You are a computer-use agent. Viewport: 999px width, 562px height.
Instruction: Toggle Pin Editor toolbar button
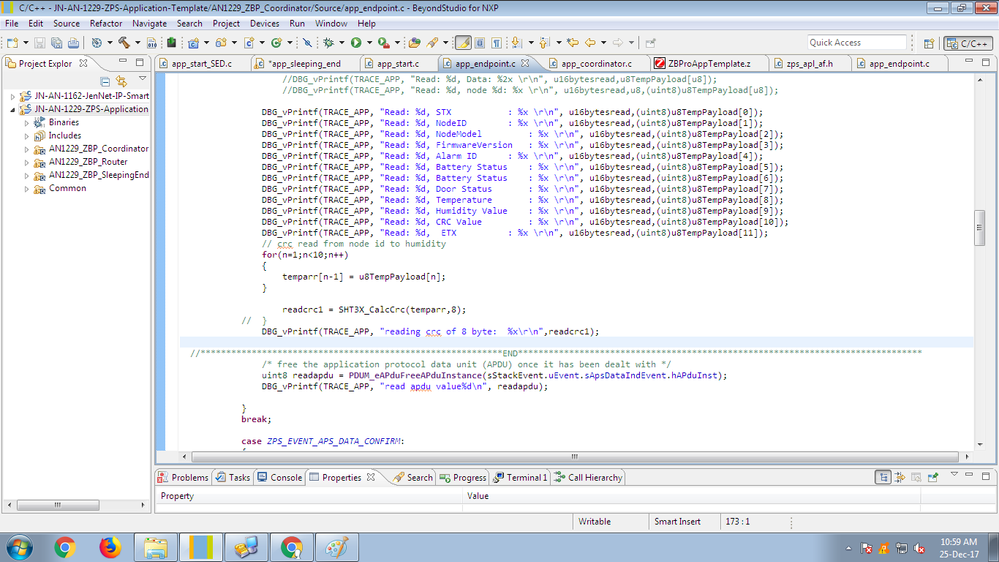tap(650, 43)
